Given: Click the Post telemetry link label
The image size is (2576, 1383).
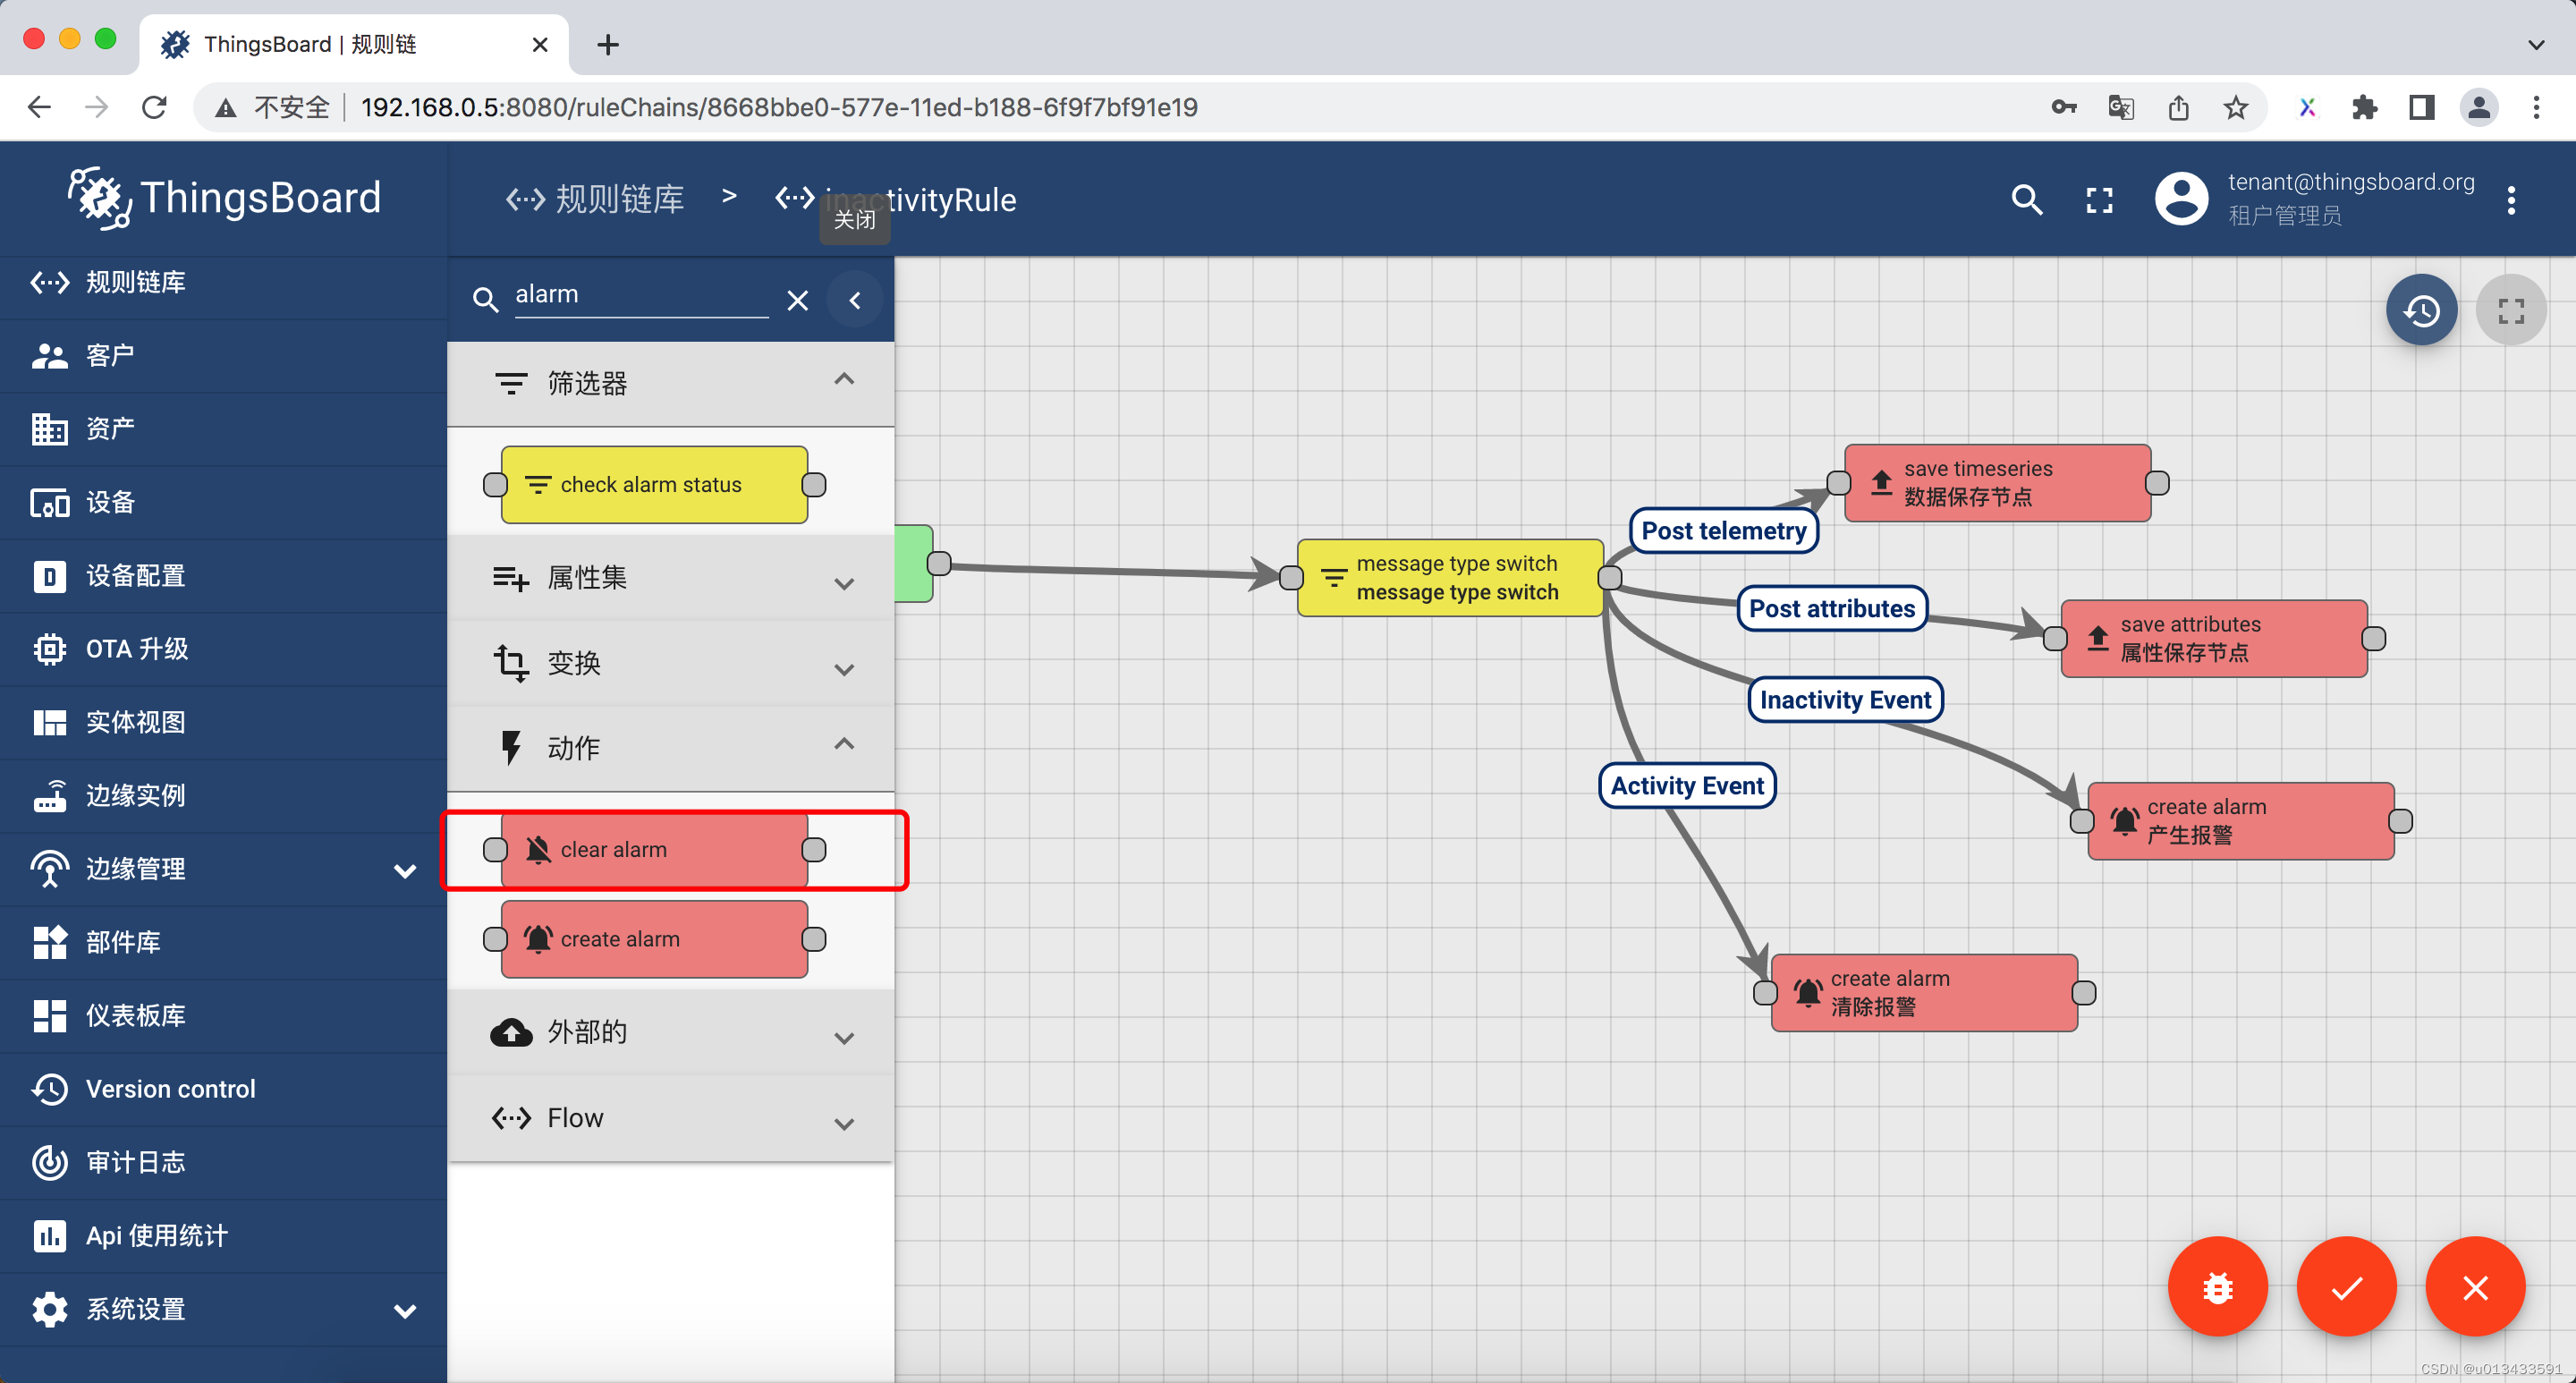Looking at the screenshot, I should [x=1724, y=531].
